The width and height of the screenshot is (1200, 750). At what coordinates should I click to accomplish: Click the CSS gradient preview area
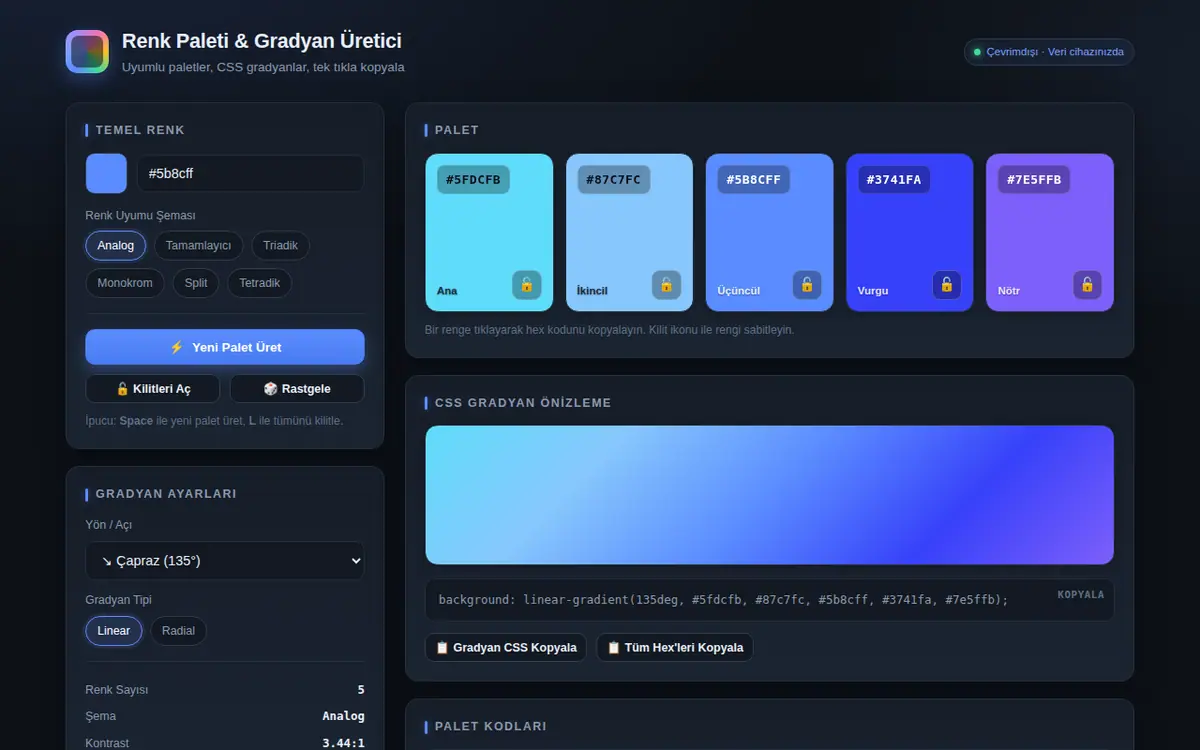click(x=769, y=495)
